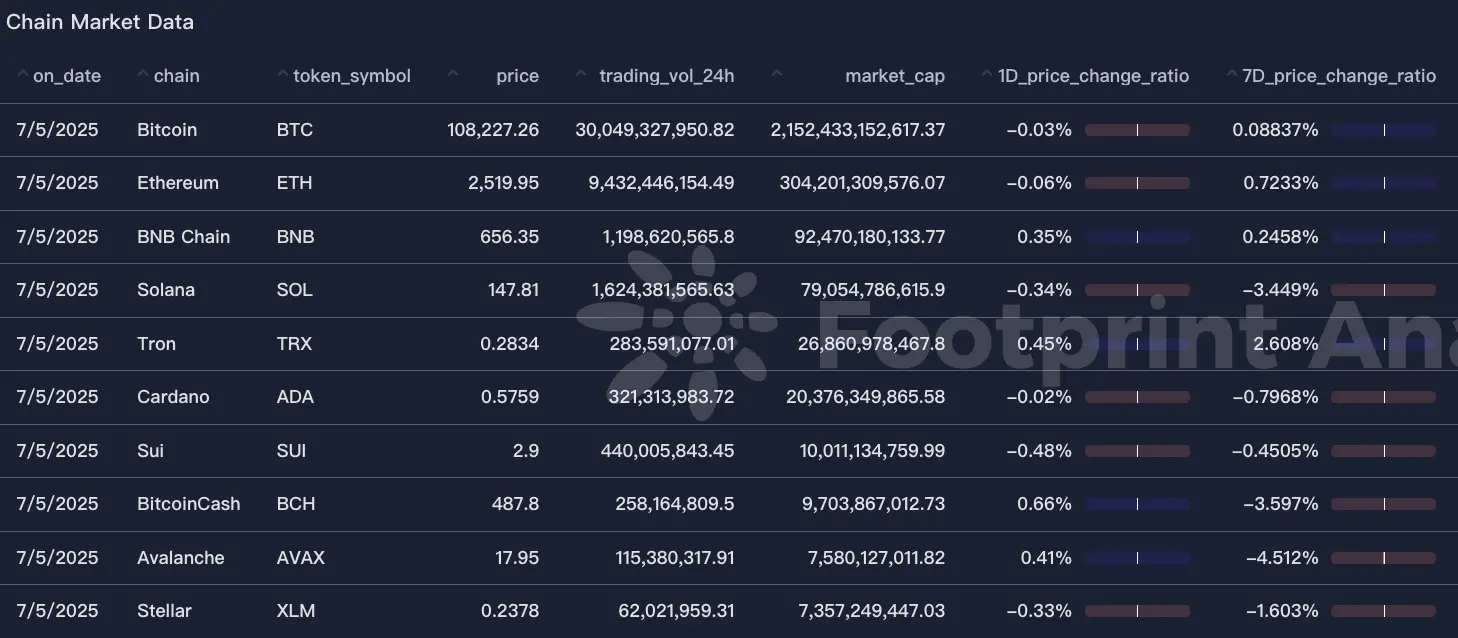Click the BNB Chain cell
Image resolution: width=1458 pixels, height=638 pixels.
coord(183,236)
